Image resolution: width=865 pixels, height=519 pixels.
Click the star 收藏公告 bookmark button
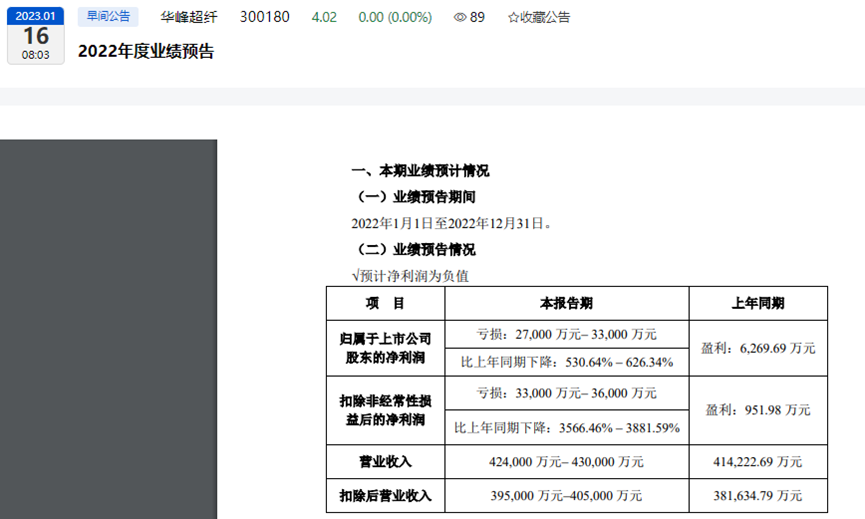539,18
